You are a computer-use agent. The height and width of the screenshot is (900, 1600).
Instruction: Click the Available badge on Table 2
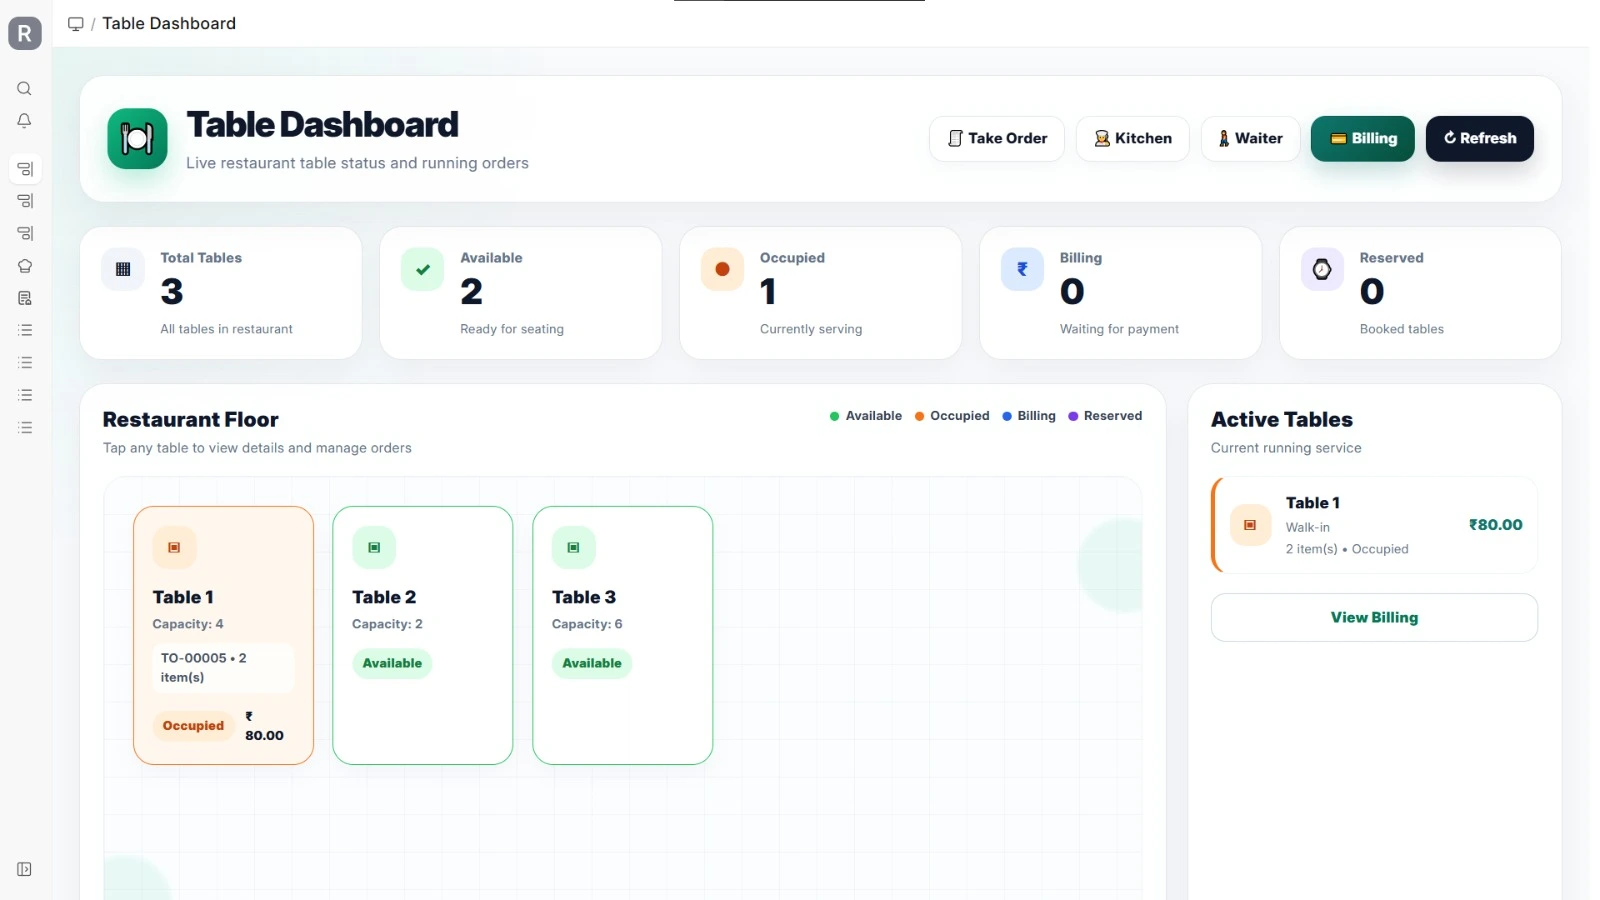point(392,663)
